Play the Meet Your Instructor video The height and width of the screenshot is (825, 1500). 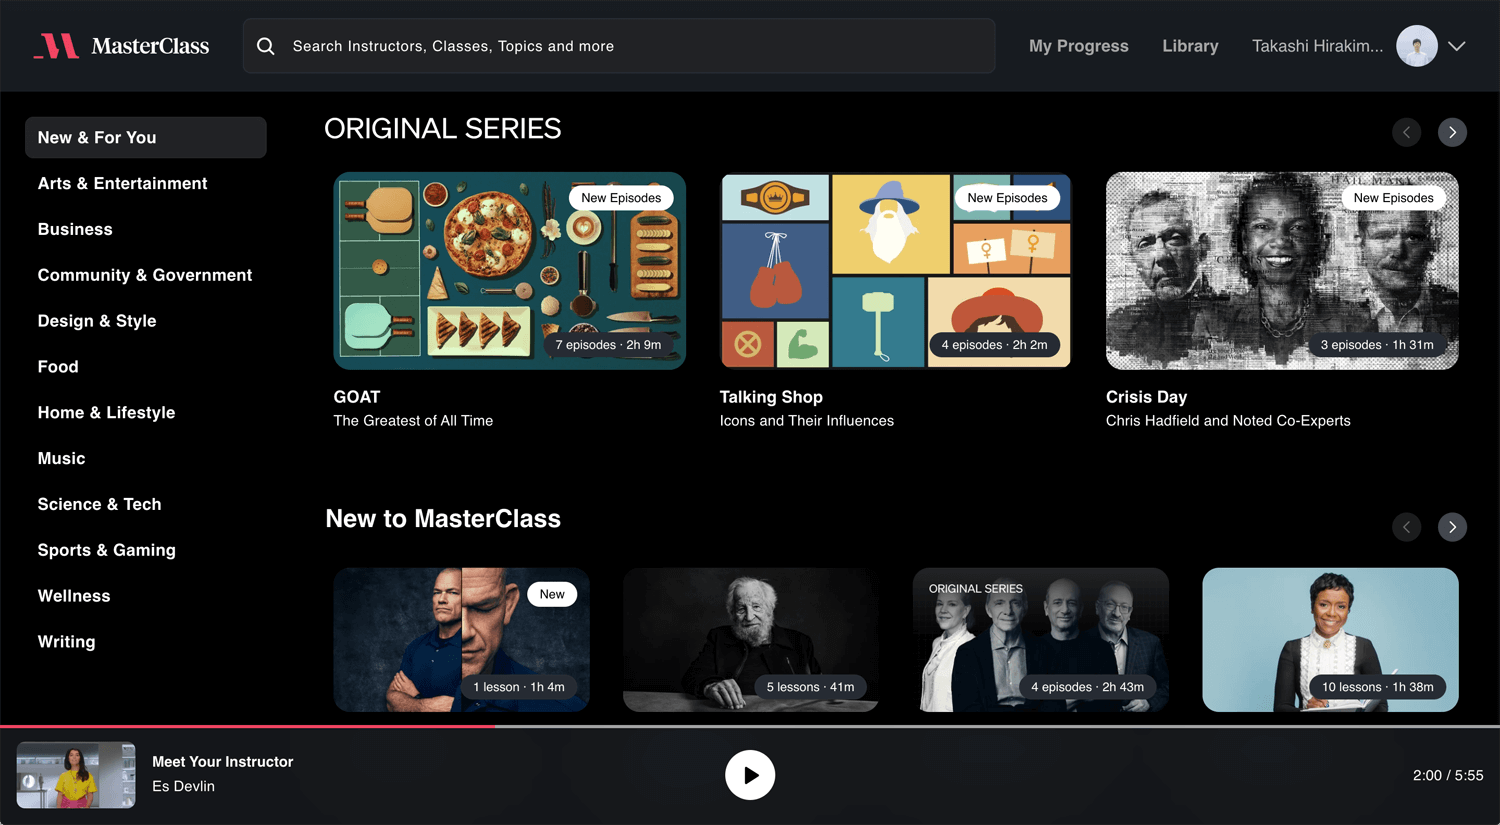(x=750, y=775)
